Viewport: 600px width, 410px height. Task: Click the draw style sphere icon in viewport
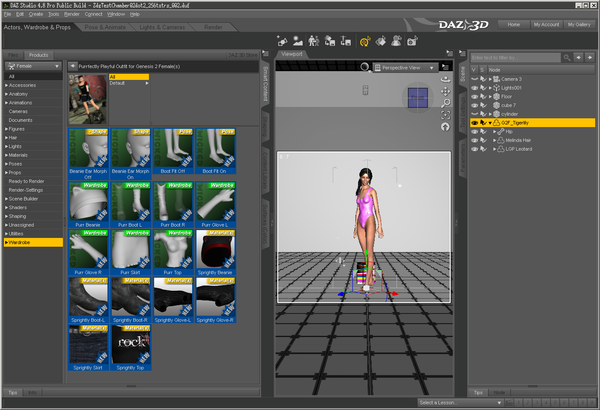click(x=365, y=67)
